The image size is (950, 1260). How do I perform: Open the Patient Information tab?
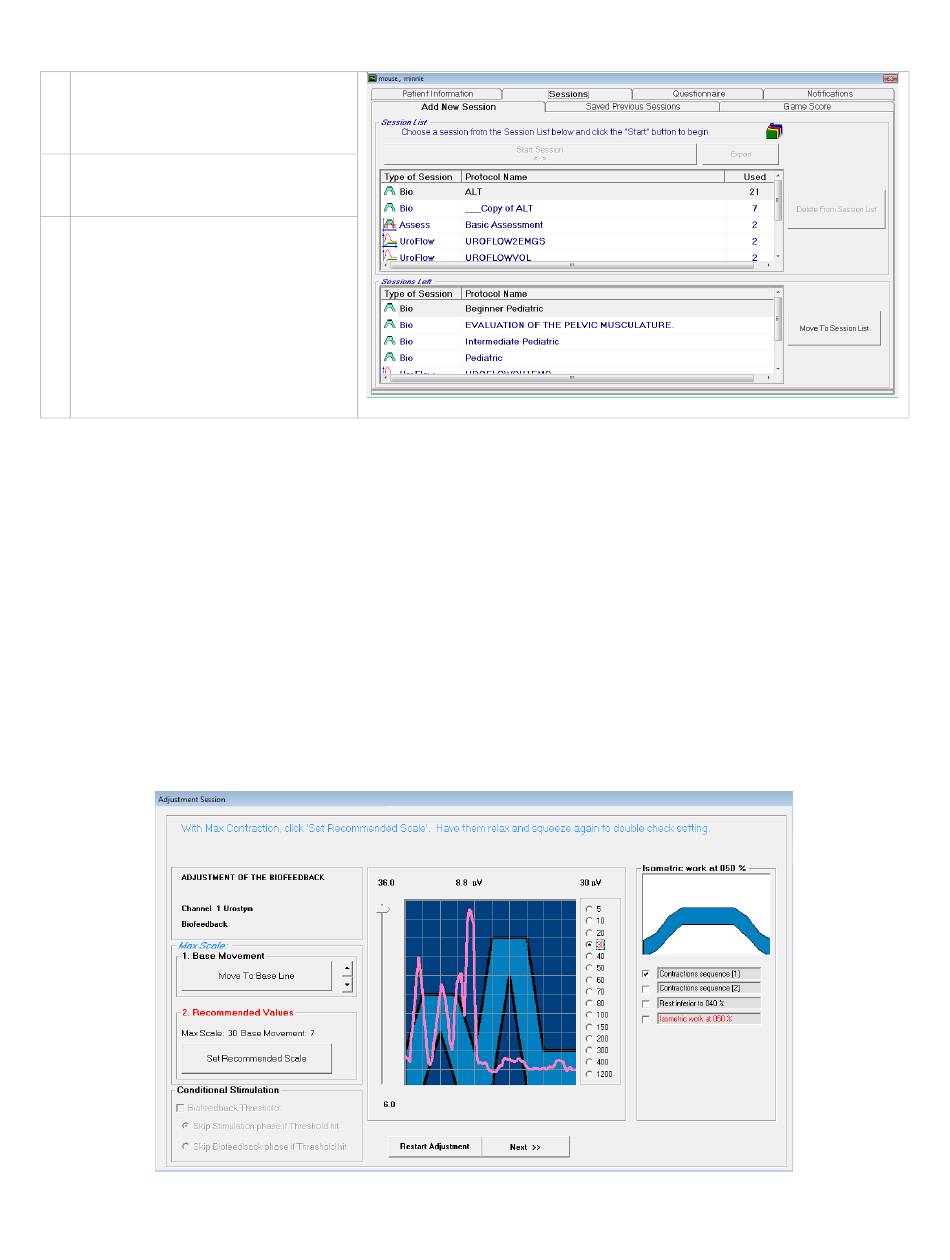[x=437, y=94]
